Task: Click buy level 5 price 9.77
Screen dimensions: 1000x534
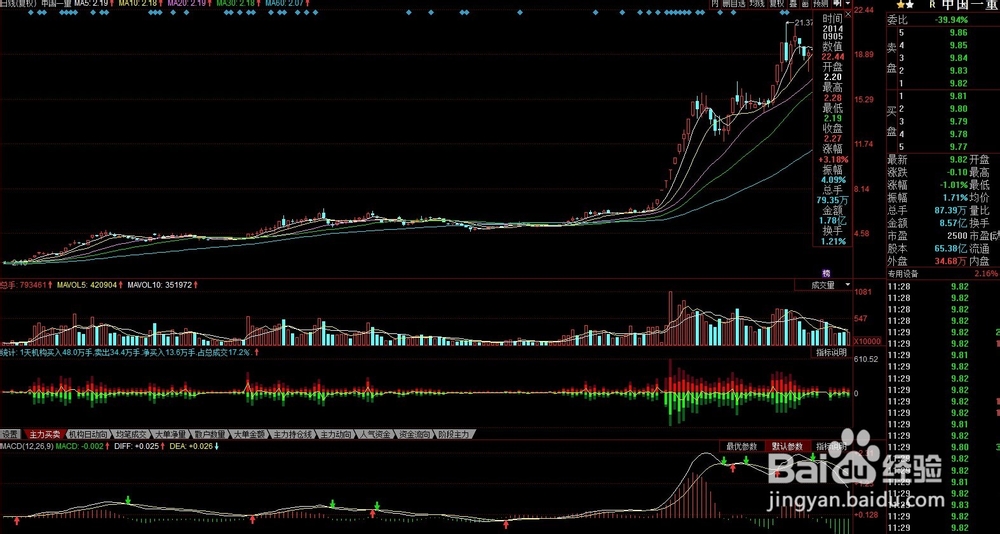Action: coord(959,146)
